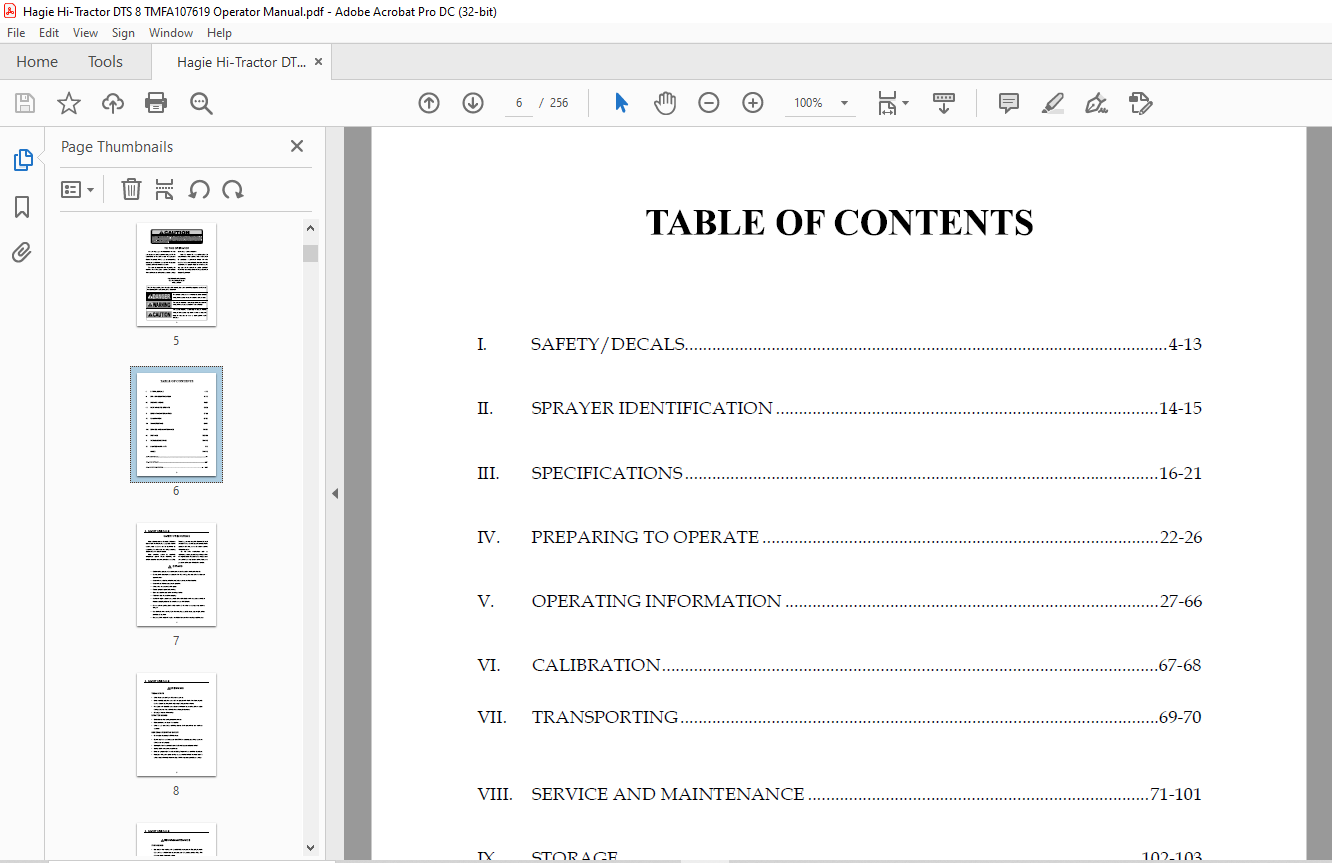Open the Attachments paperclip icon
This screenshot has height=863, width=1332.
[22, 252]
